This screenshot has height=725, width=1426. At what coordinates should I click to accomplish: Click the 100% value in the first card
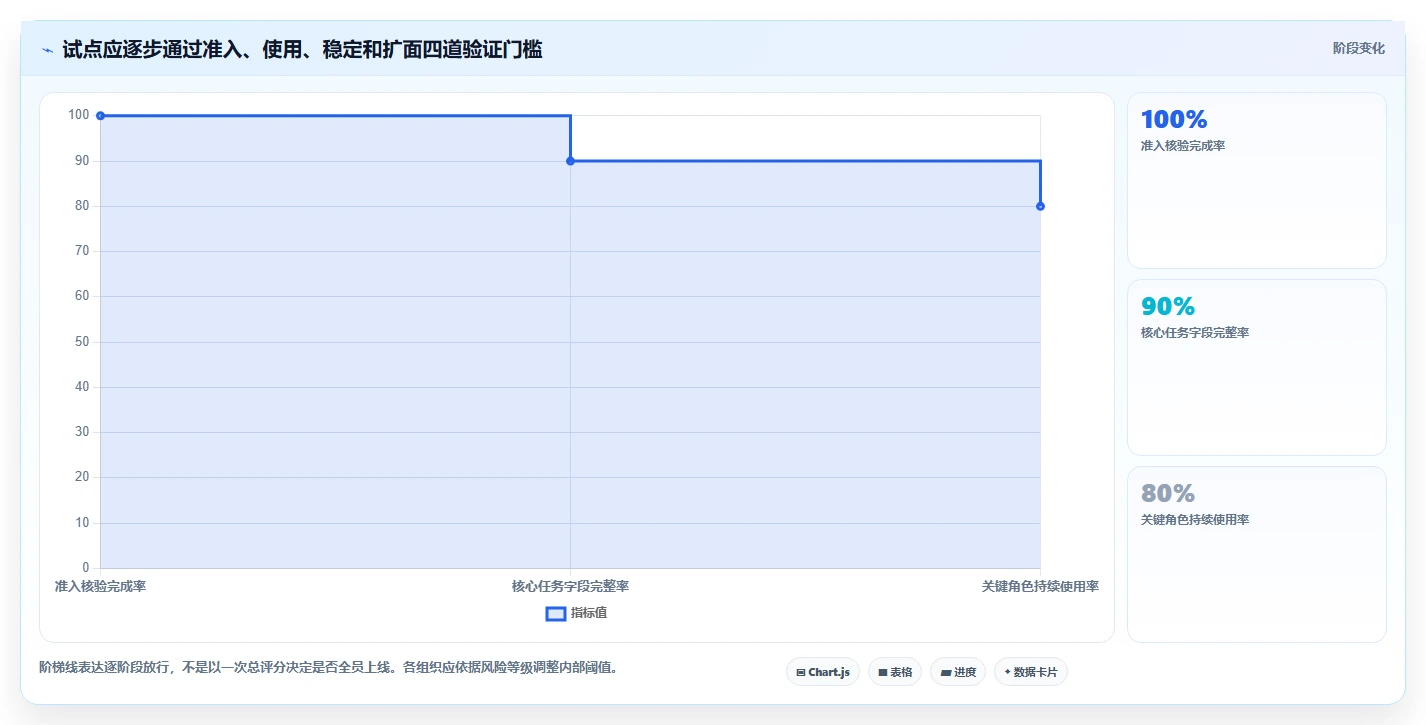click(1174, 120)
